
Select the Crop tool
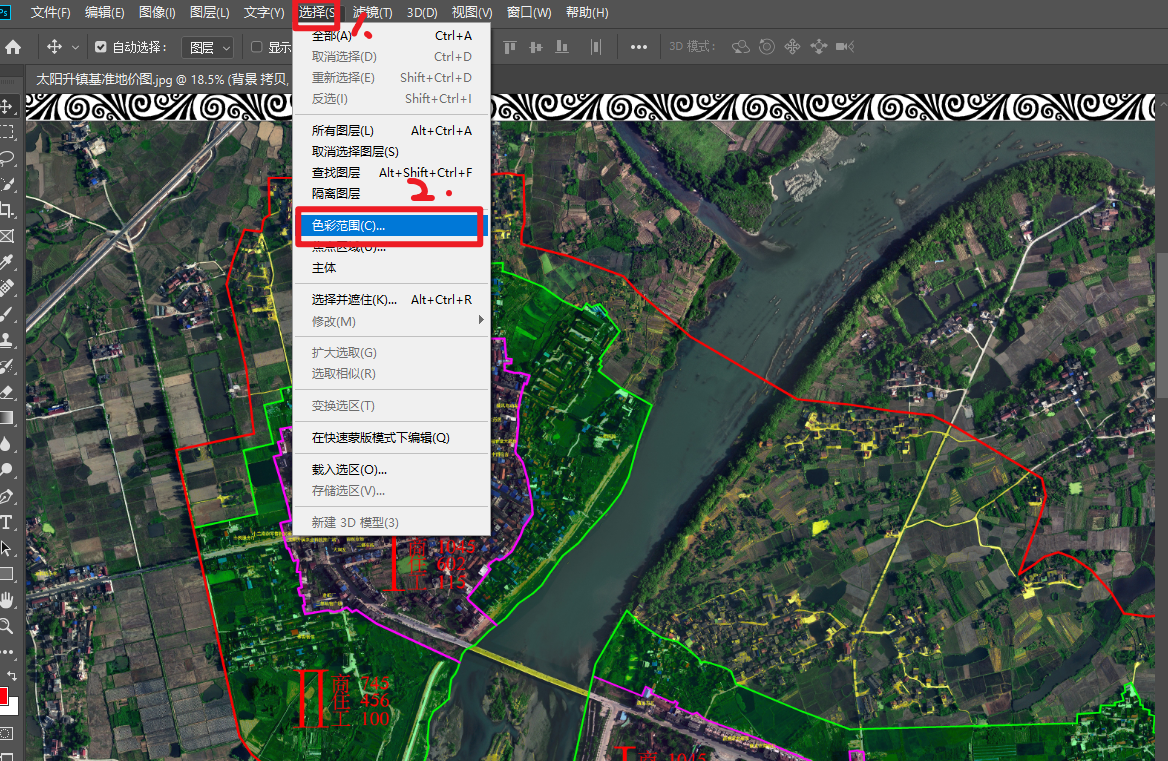coord(6,211)
